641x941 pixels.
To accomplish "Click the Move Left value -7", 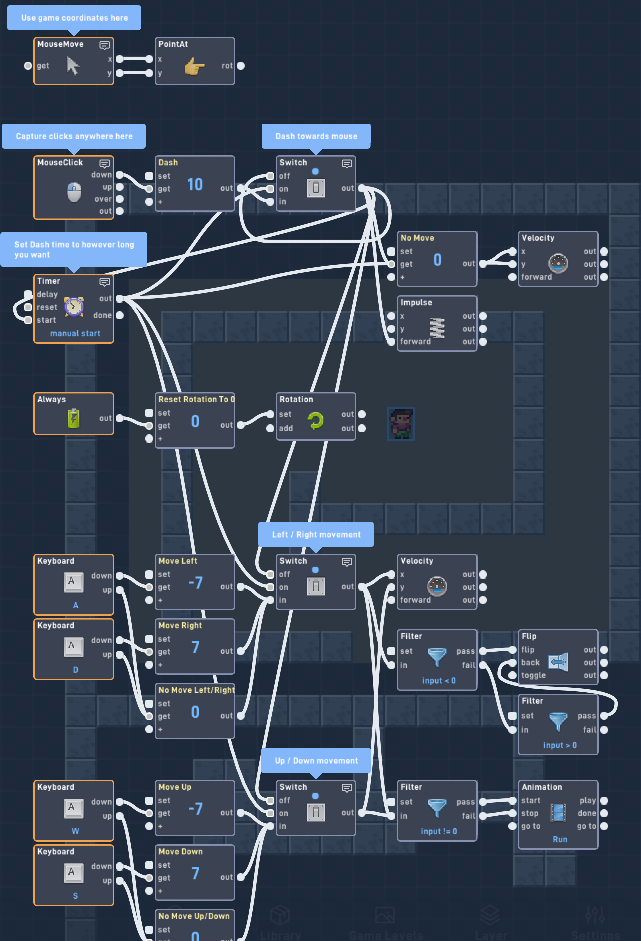I will tap(195, 583).
